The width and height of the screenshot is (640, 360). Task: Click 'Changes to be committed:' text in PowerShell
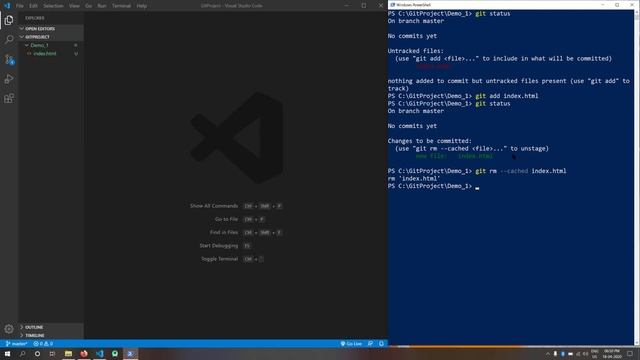tap(430, 141)
